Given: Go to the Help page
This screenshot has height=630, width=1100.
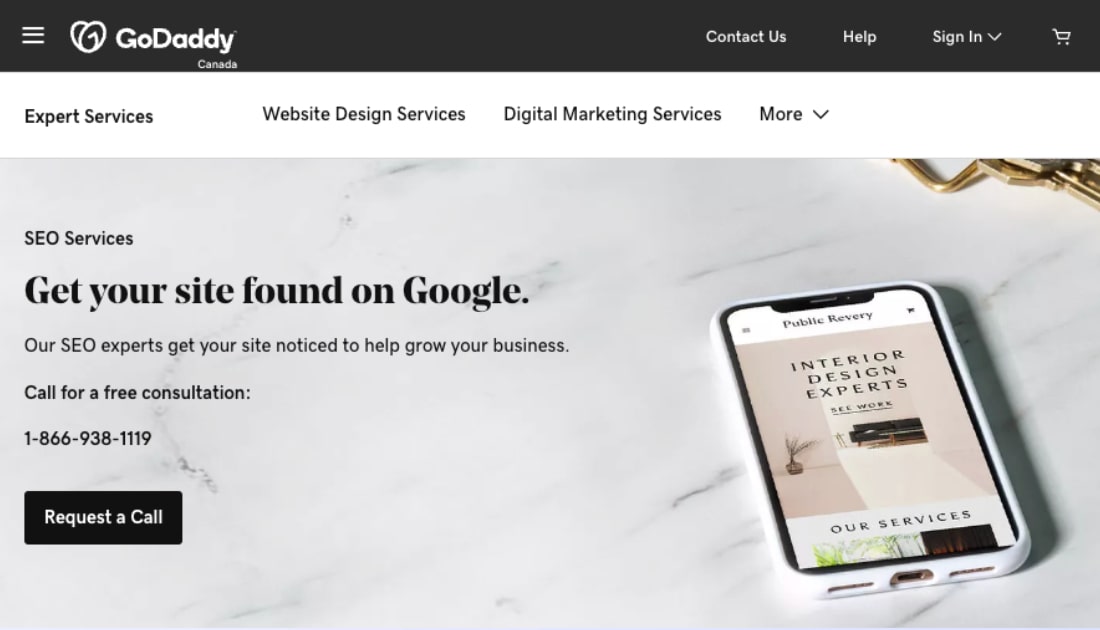Looking at the screenshot, I should [x=859, y=36].
